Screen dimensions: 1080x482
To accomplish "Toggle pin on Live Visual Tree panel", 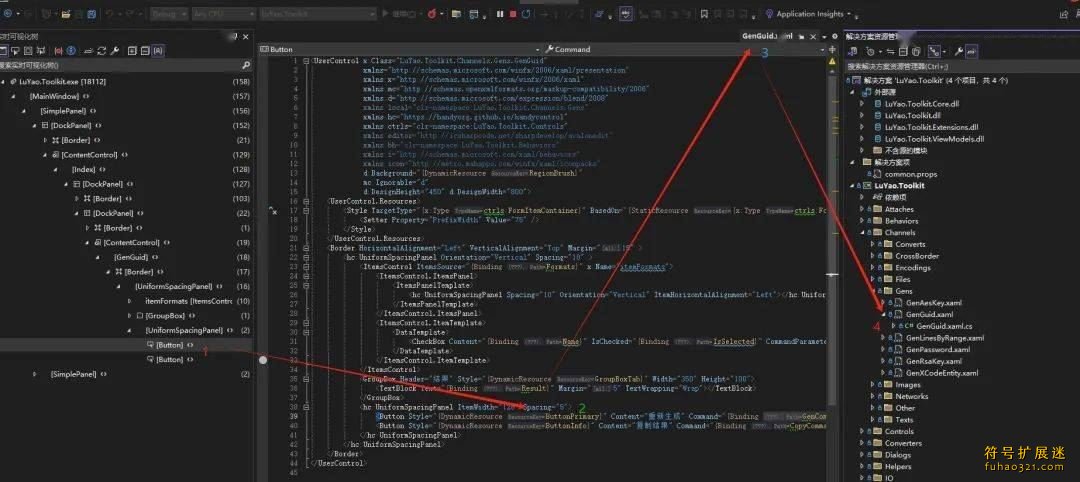I will point(235,36).
